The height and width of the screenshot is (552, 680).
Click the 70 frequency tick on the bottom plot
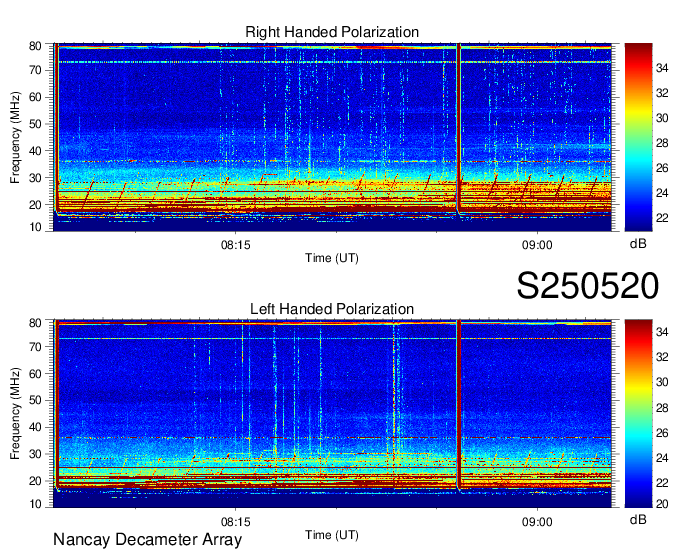(x=35, y=346)
